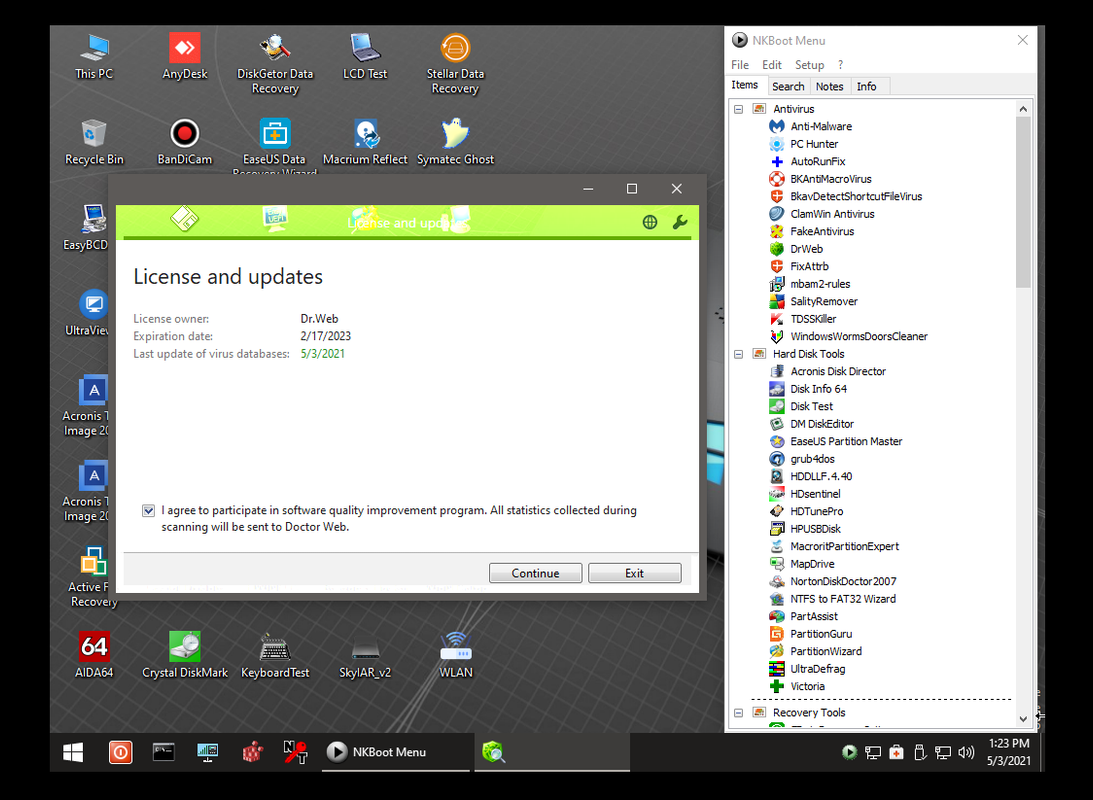The height and width of the screenshot is (800, 1093).
Task: Open WLAN desktop shortcut
Action: [x=455, y=655]
